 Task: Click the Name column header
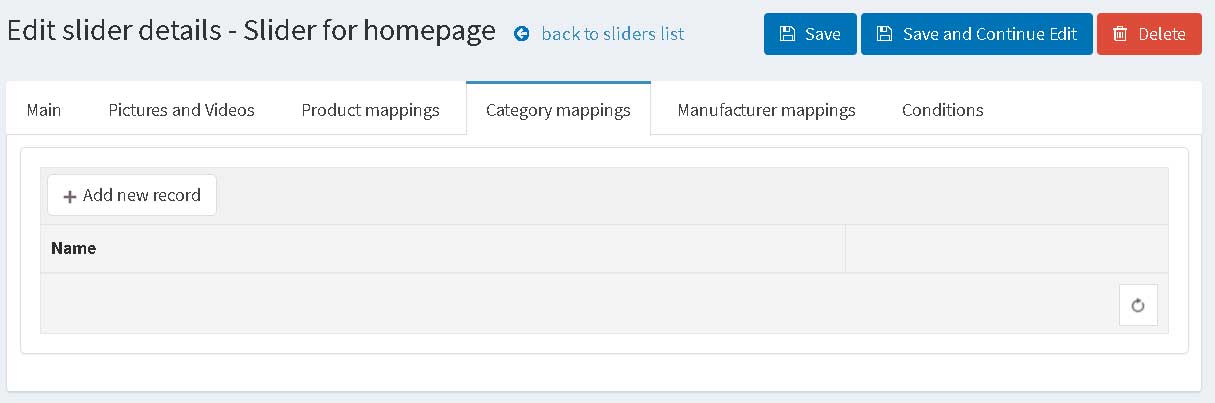click(x=443, y=249)
